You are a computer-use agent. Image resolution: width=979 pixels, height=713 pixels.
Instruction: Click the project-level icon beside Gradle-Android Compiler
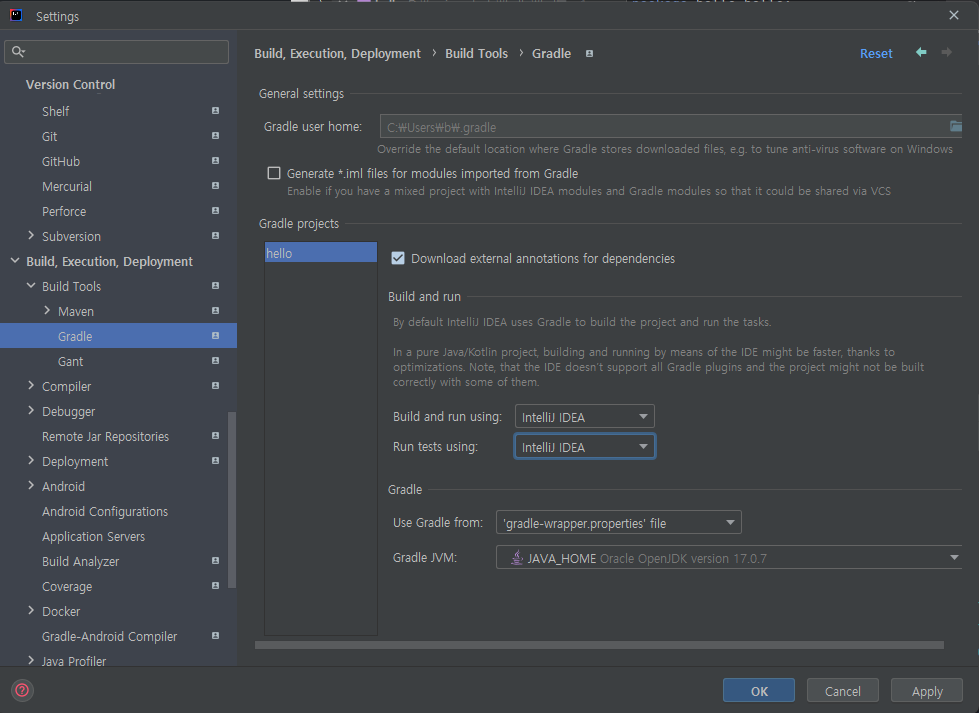215,635
